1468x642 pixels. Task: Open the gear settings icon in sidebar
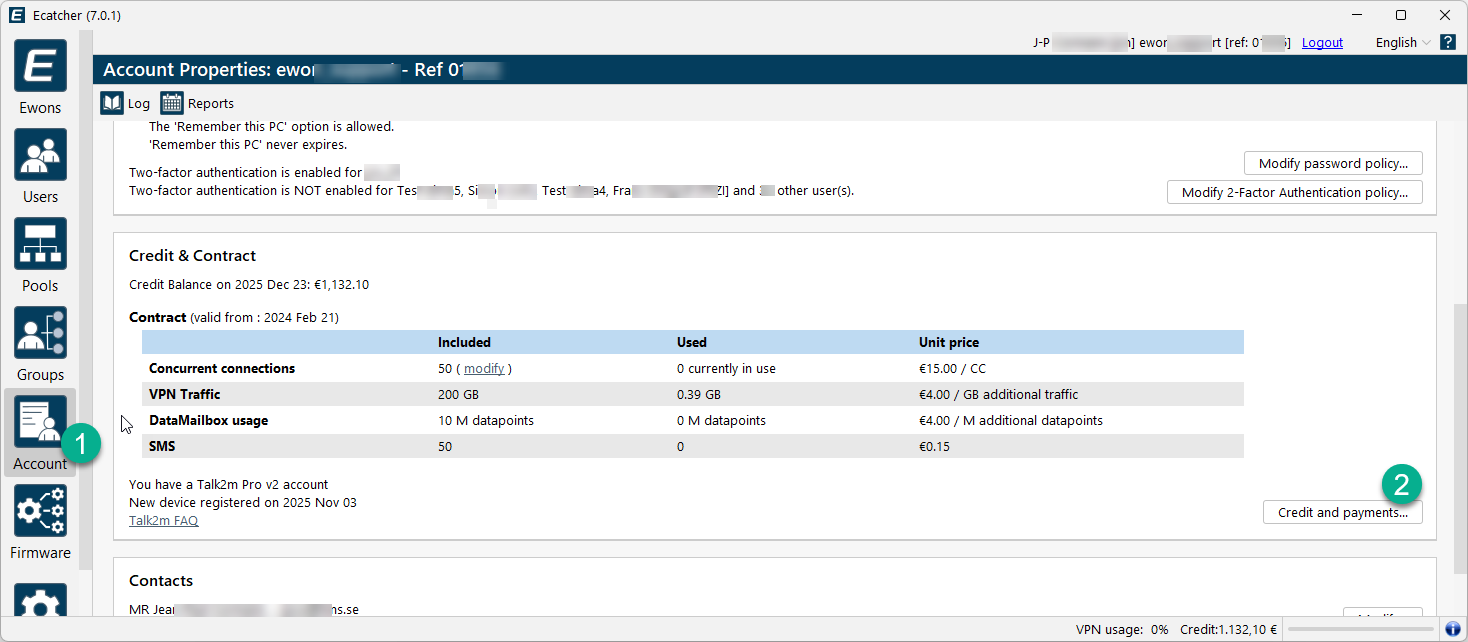(40, 602)
